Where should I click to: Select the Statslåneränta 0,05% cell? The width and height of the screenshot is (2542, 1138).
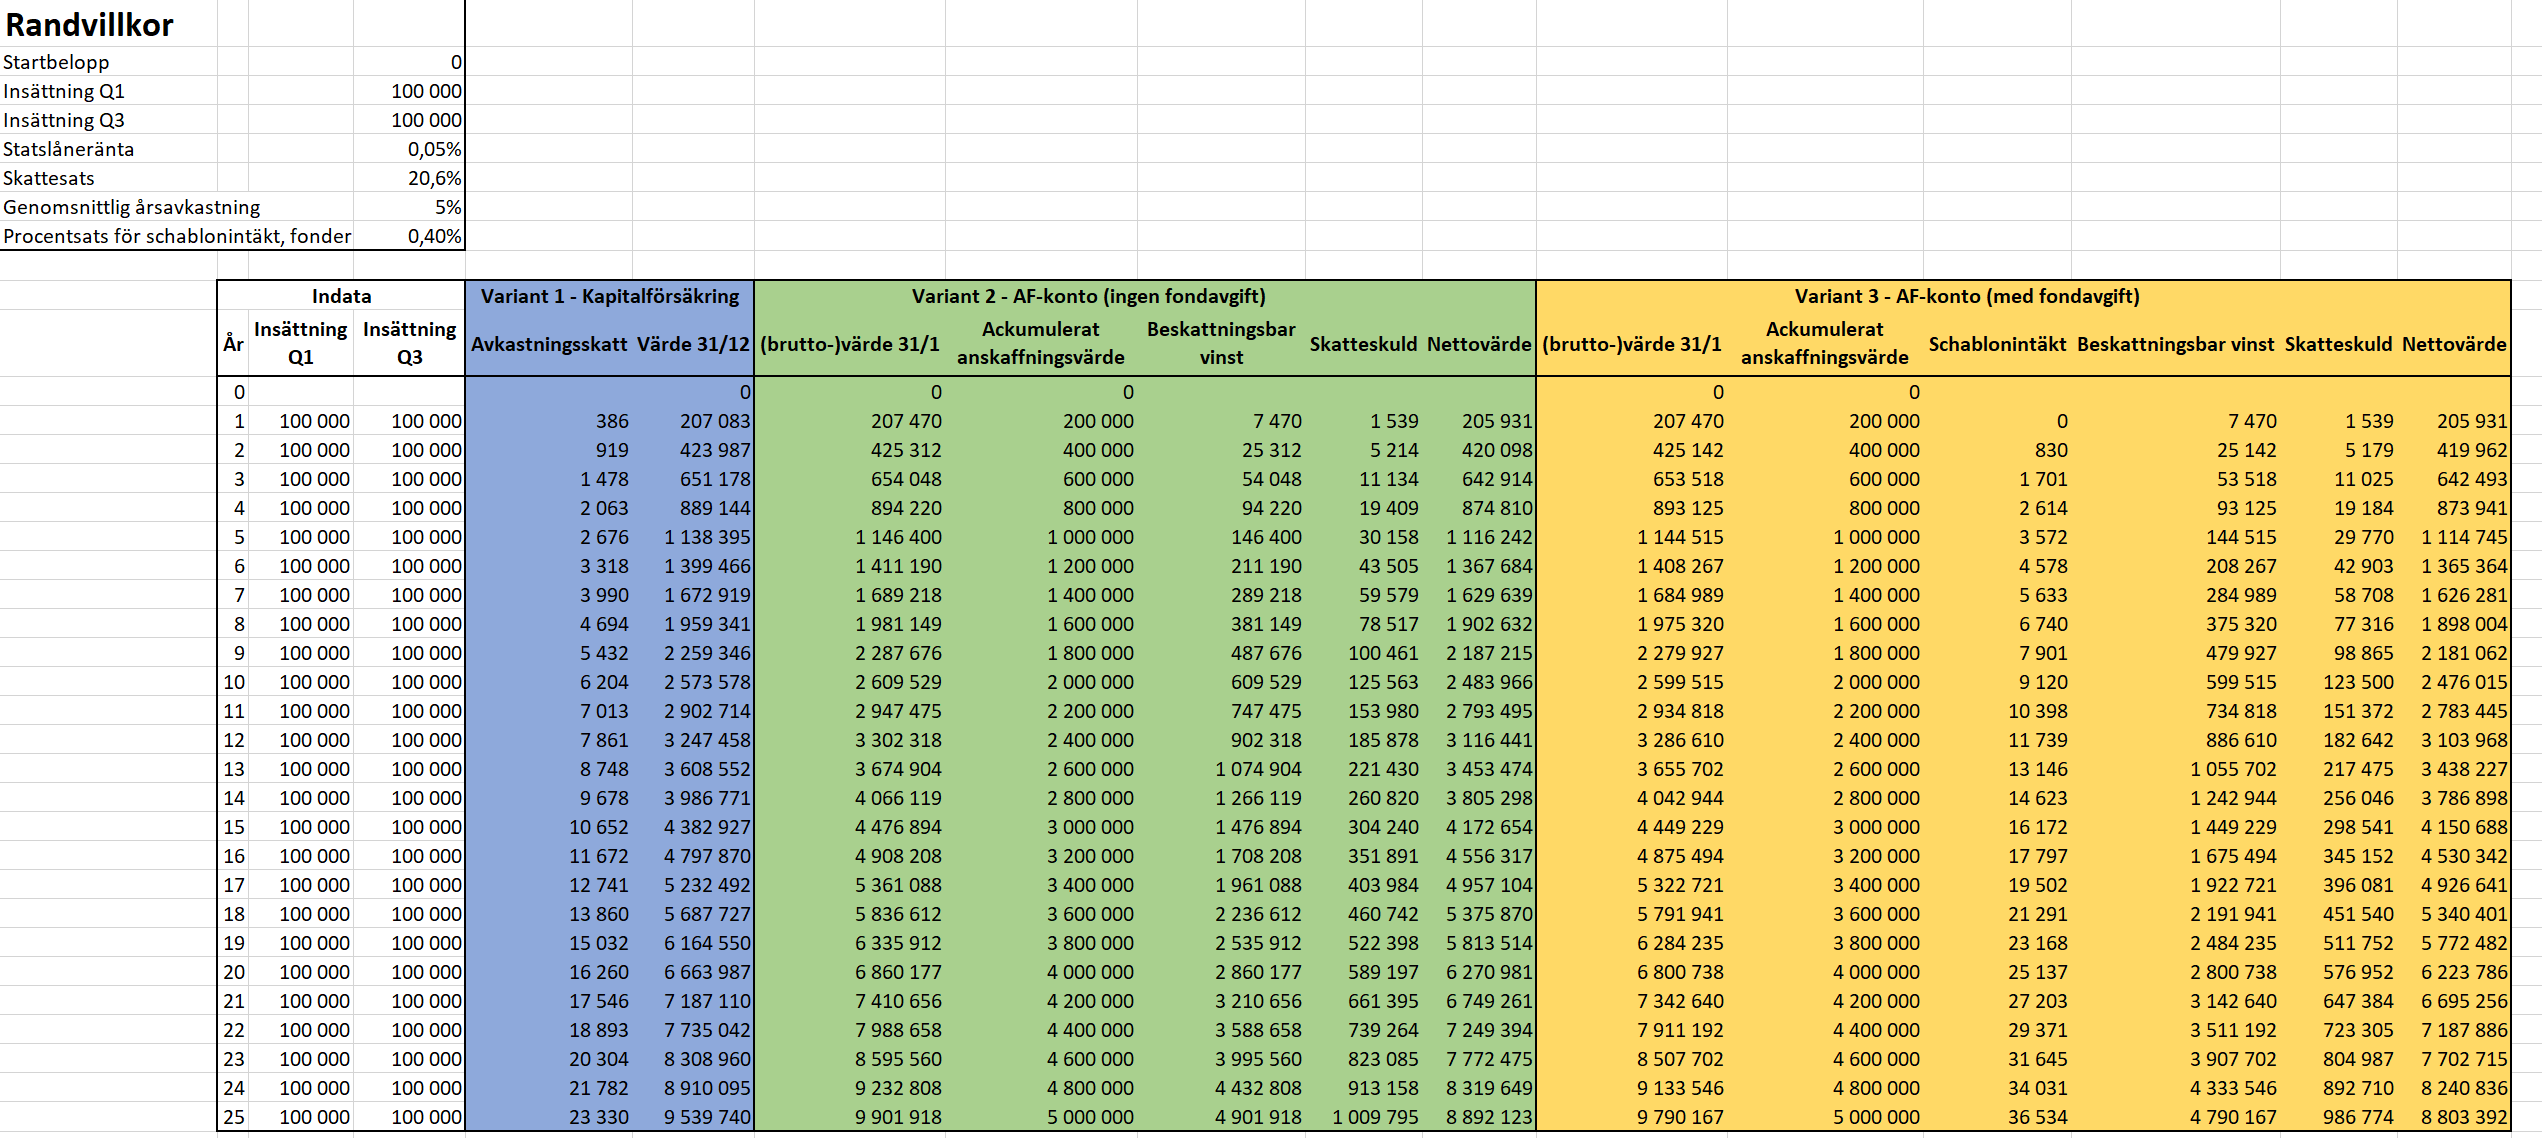click(x=408, y=149)
